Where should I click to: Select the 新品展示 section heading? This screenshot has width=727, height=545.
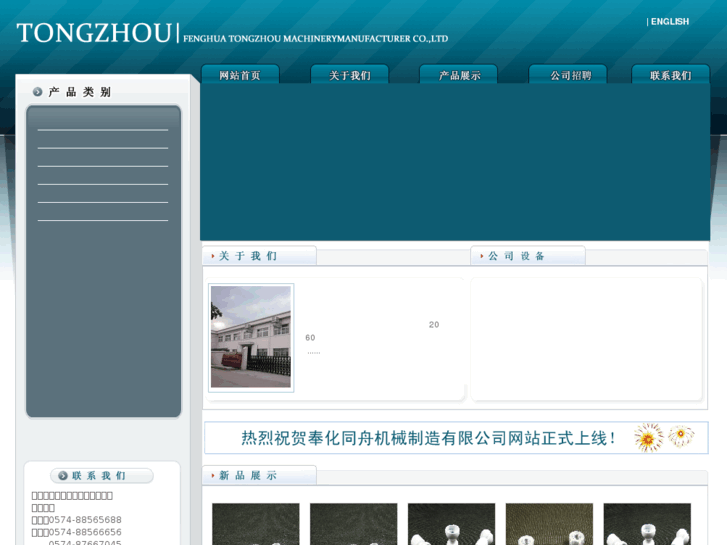[x=248, y=475]
